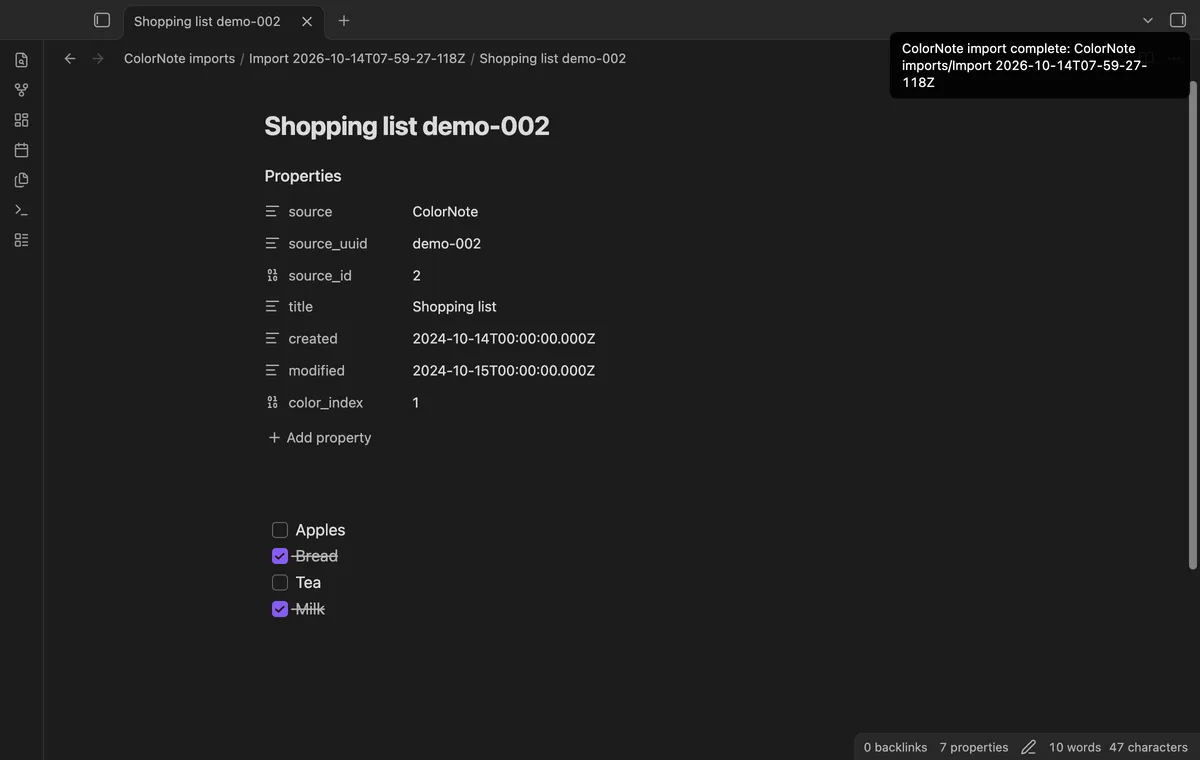Toggle the left sidebar icon
Screen dimensions: 1200x760
click(x=102, y=20)
